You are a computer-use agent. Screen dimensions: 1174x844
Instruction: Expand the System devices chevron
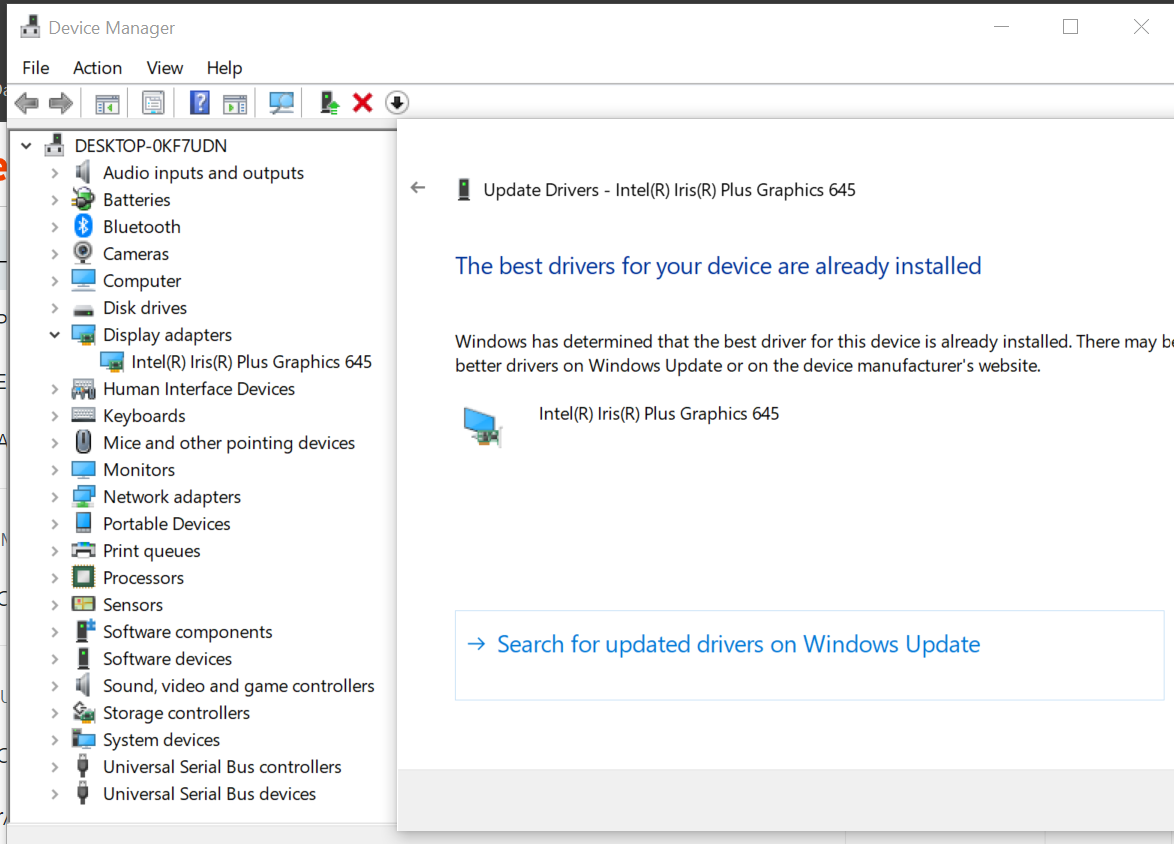[x=55, y=739]
